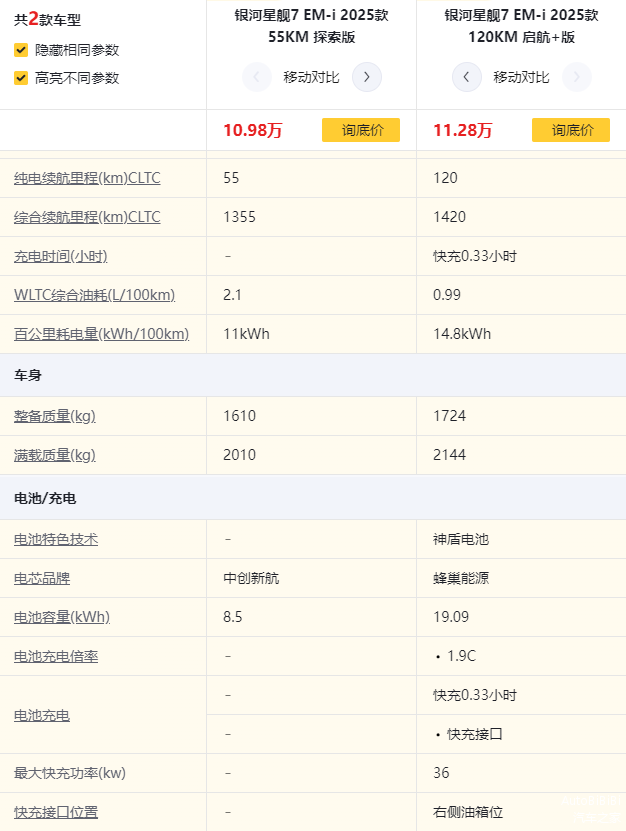
Task: Open the 电池特色技术 parameter link
Action: pos(56,539)
